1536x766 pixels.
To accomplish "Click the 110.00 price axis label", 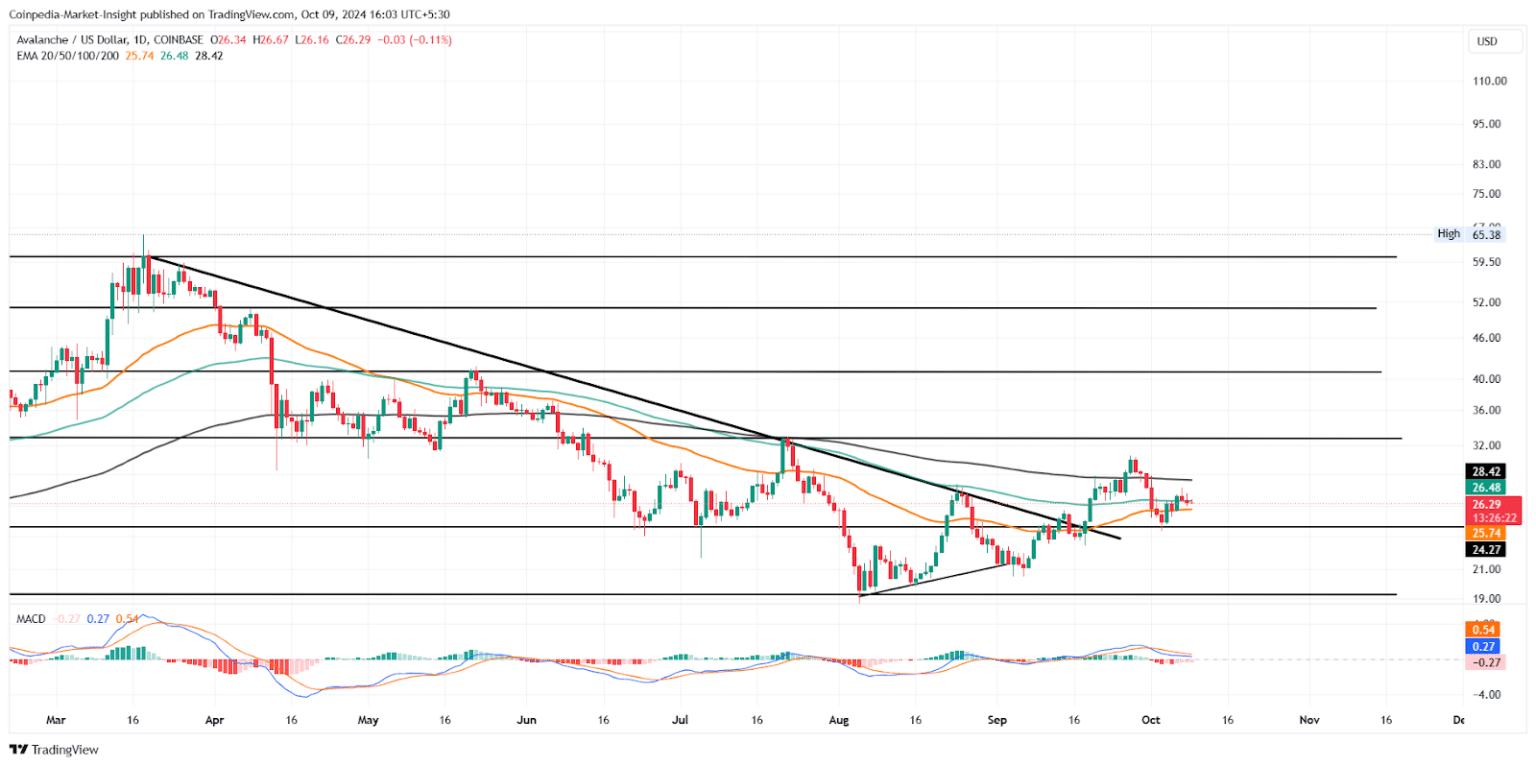I will click(x=1489, y=81).
